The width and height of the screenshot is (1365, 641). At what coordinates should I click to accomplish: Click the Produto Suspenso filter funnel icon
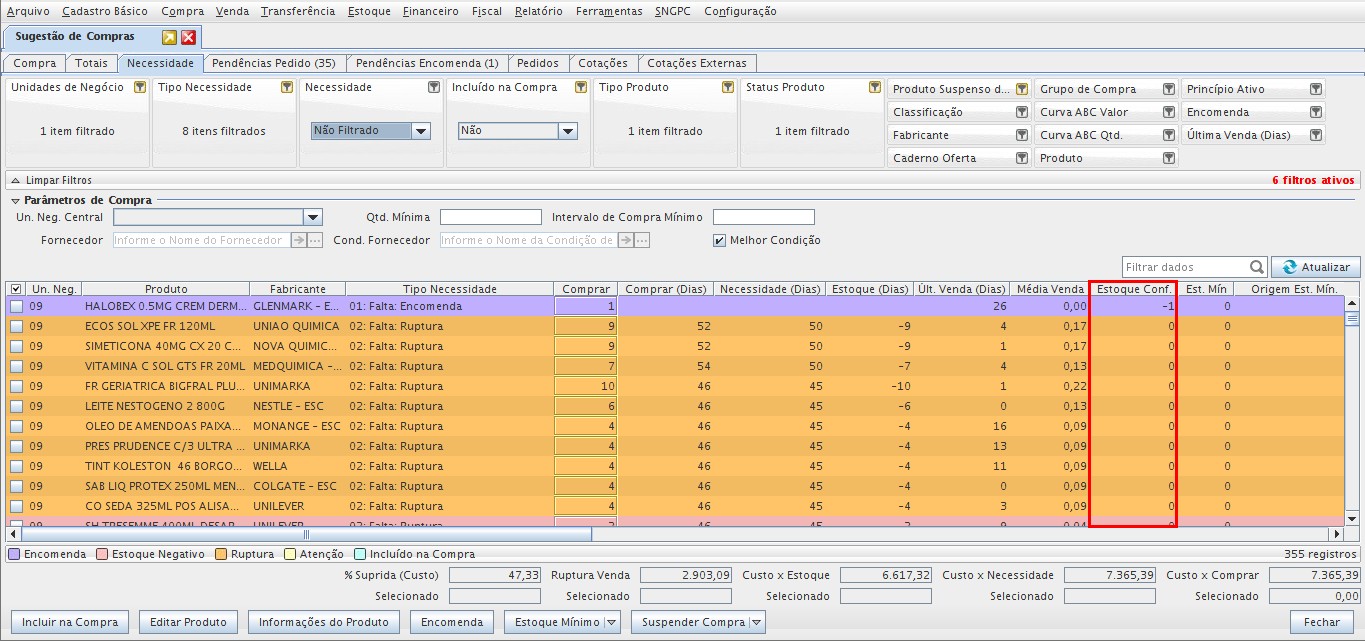pyautogui.click(x=1022, y=89)
